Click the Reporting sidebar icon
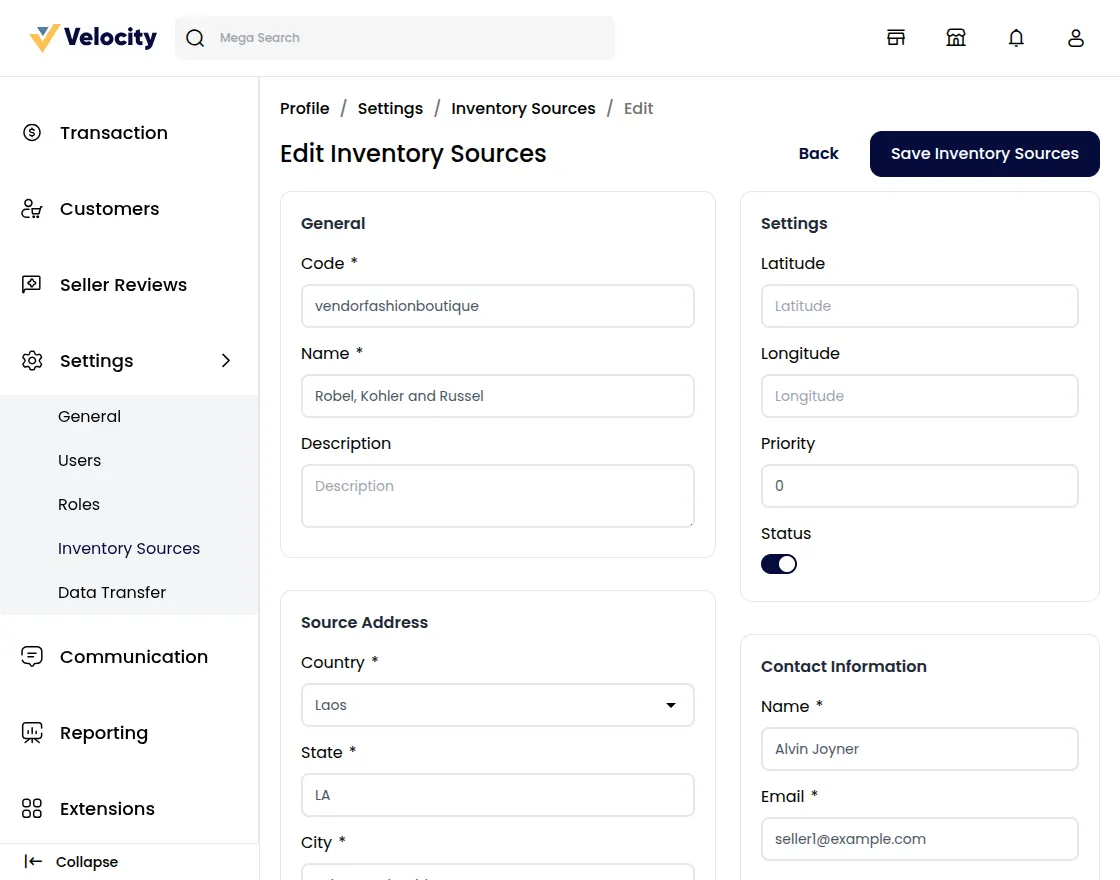This screenshot has width=1120, height=880. pos(32,733)
